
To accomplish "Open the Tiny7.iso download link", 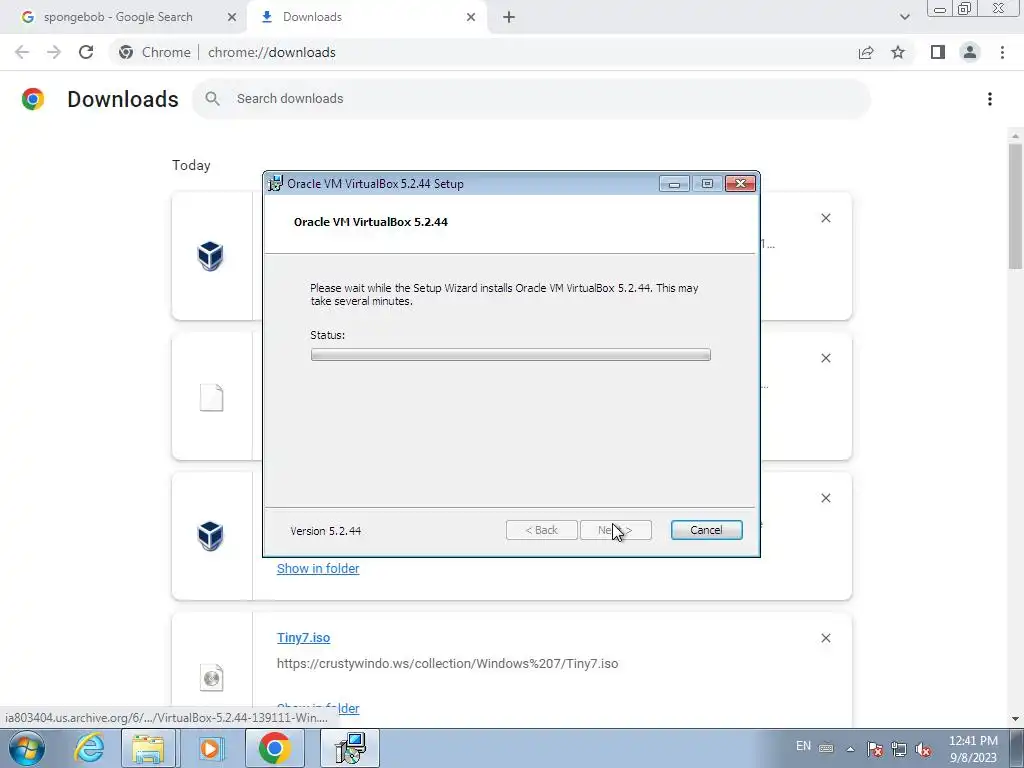I will [x=303, y=637].
